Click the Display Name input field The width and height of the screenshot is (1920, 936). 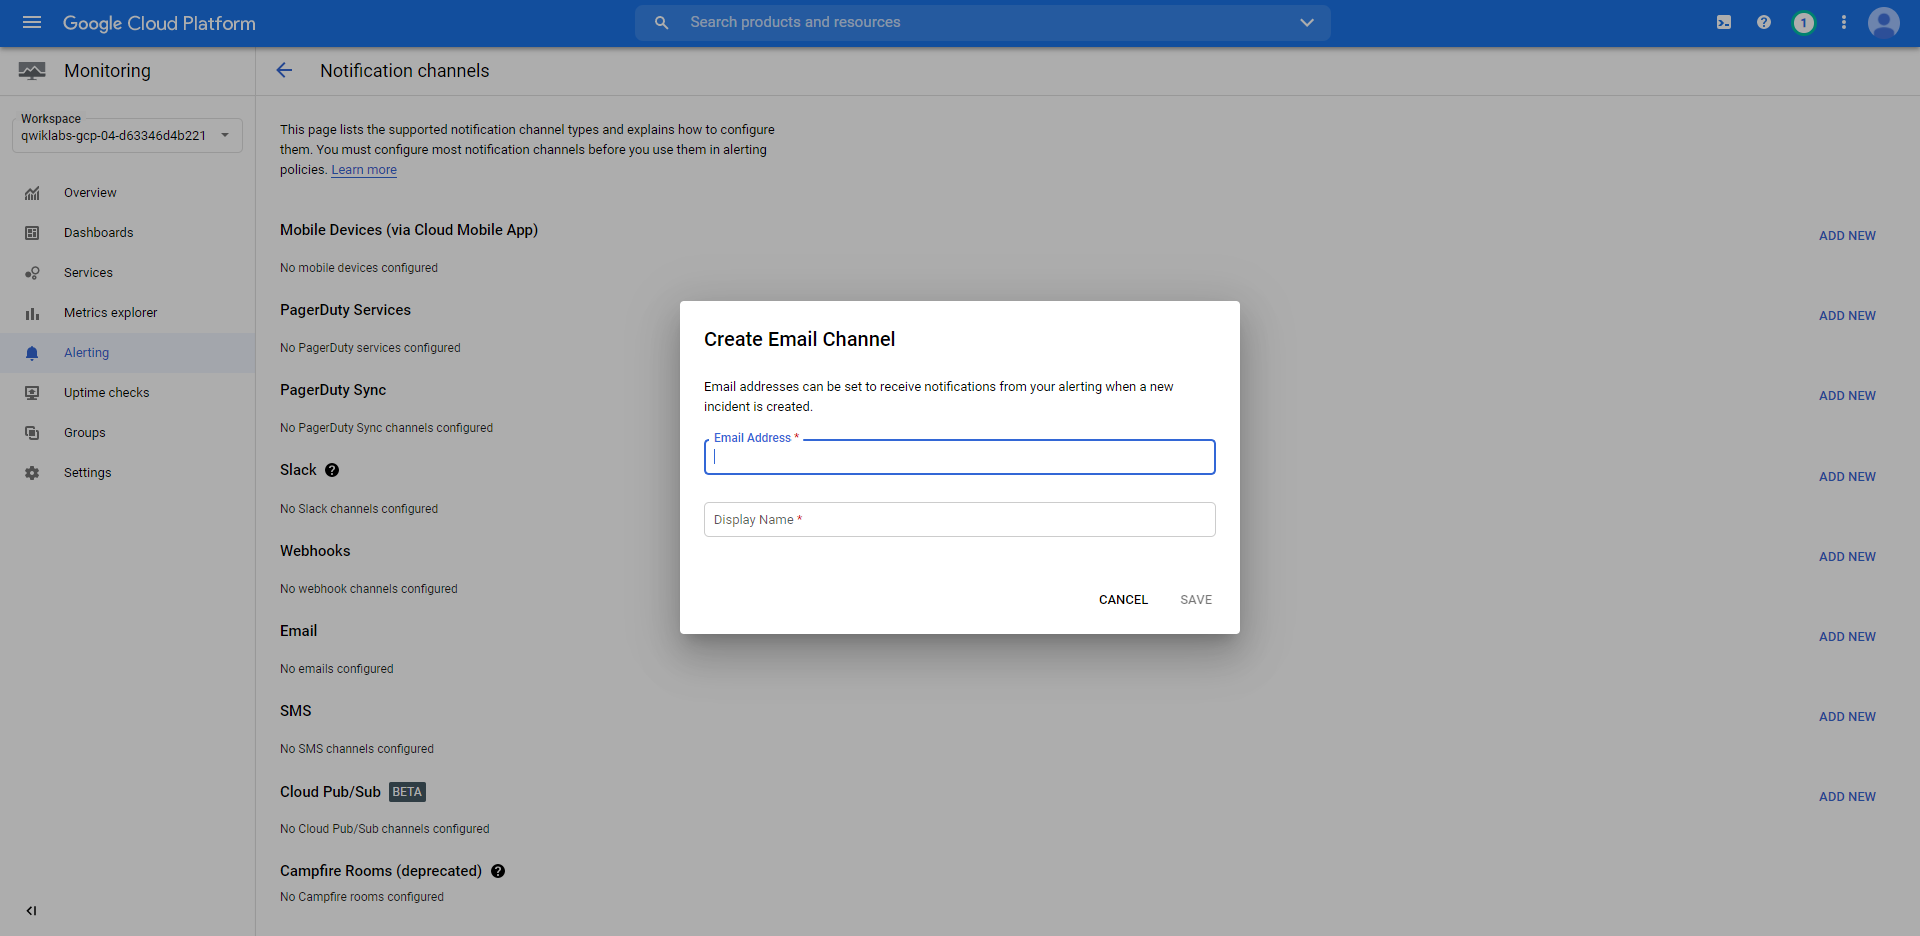pyautogui.click(x=960, y=520)
